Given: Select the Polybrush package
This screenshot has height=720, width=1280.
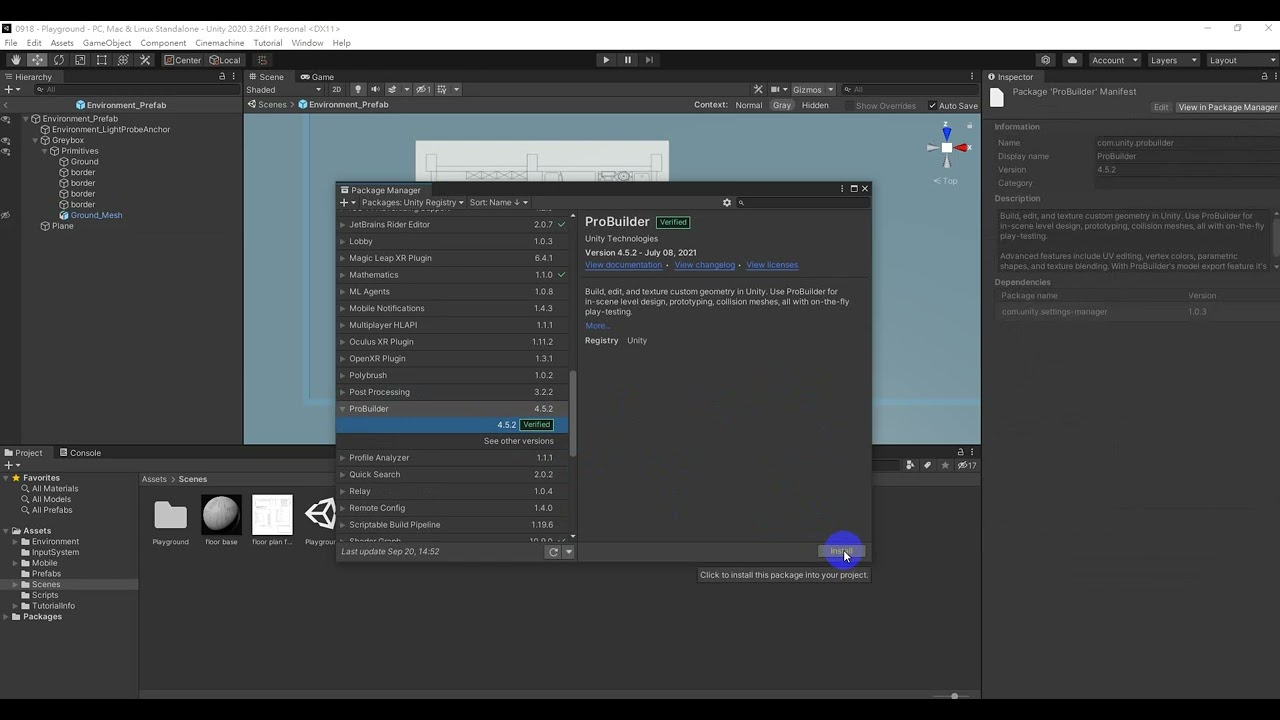Looking at the screenshot, I should pyautogui.click(x=453, y=375).
